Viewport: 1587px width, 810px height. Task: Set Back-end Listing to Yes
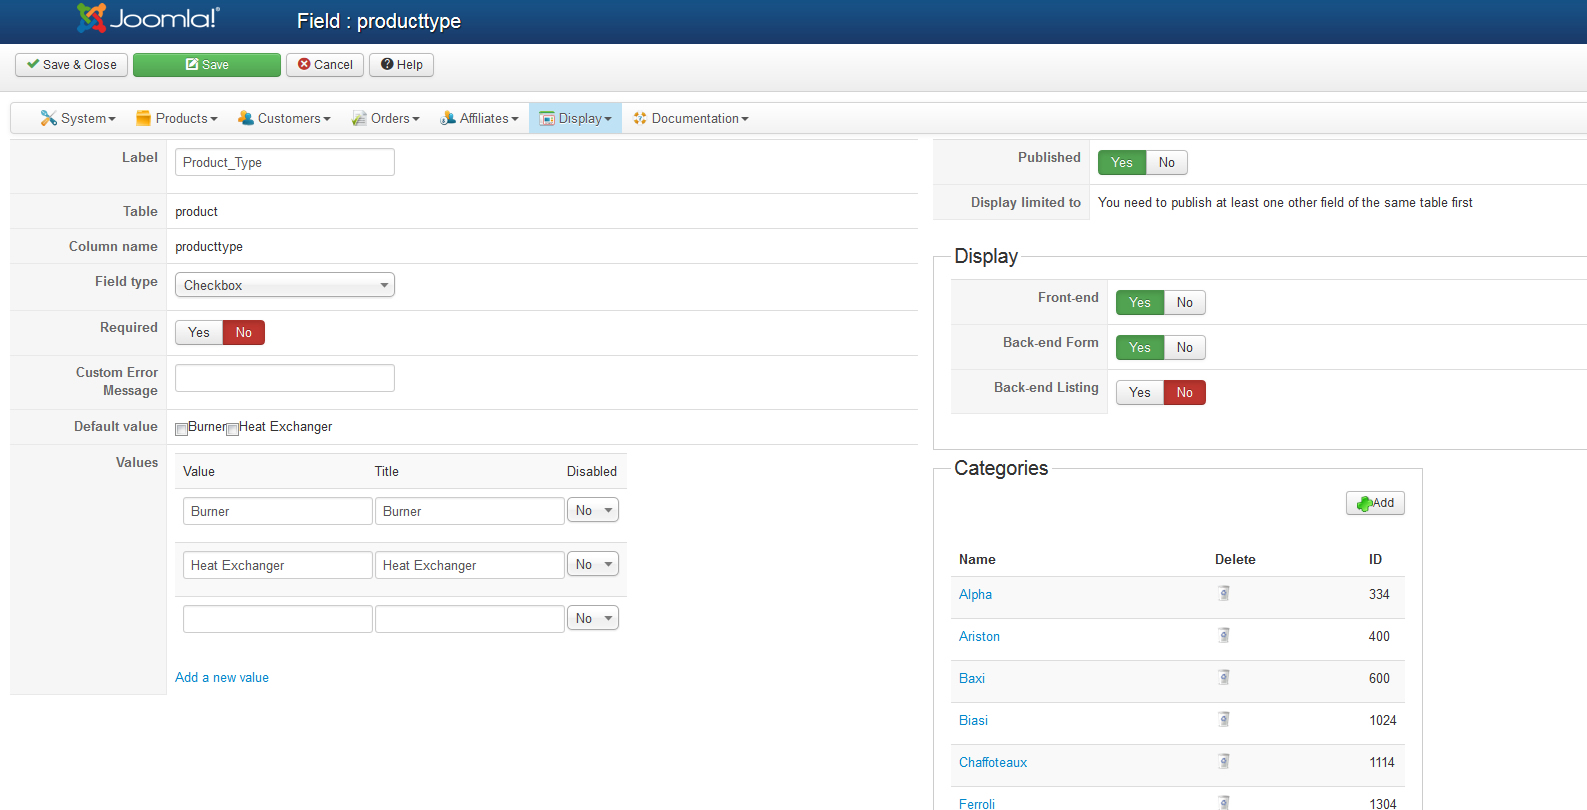tap(1140, 392)
